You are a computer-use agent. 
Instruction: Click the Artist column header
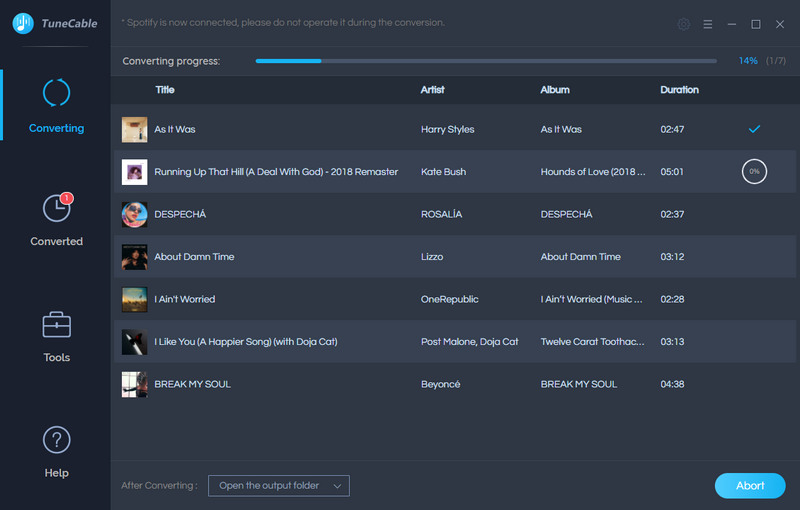pyautogui.click(x=432, y=90)
